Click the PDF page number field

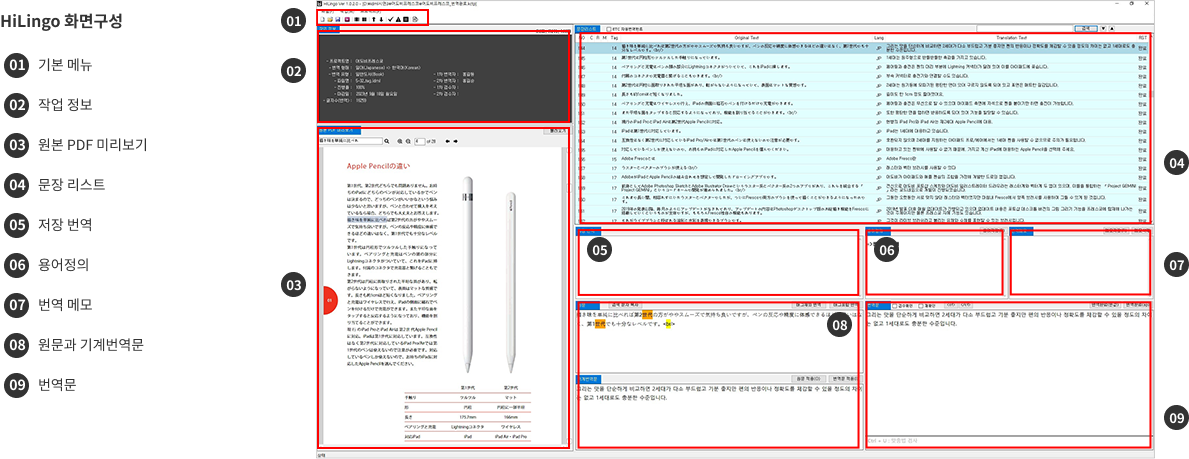[x=420, y=141]
